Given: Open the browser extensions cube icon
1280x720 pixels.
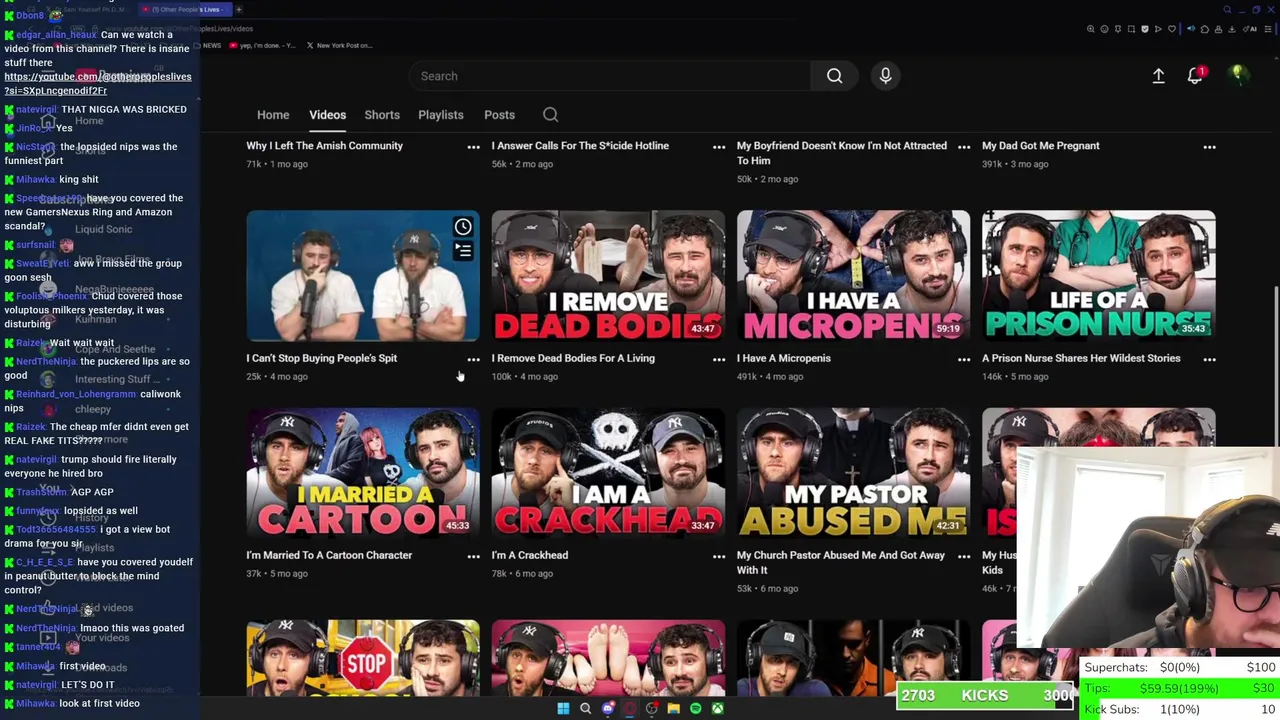Looking at the screenshot, I should click(x=1205, y=29).
